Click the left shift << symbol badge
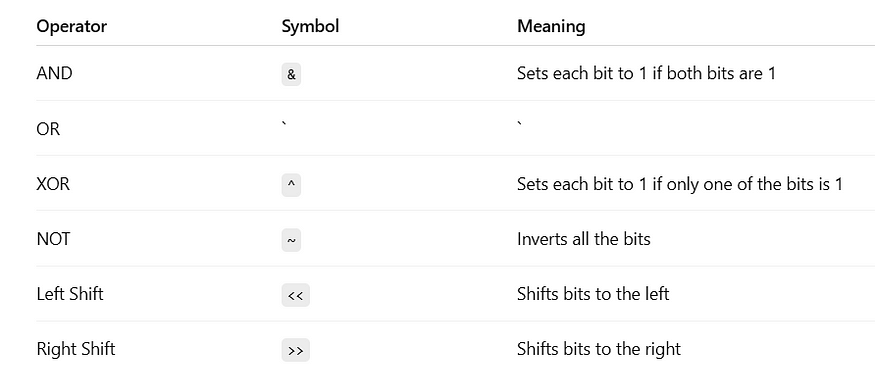 [x=295, y=296]
